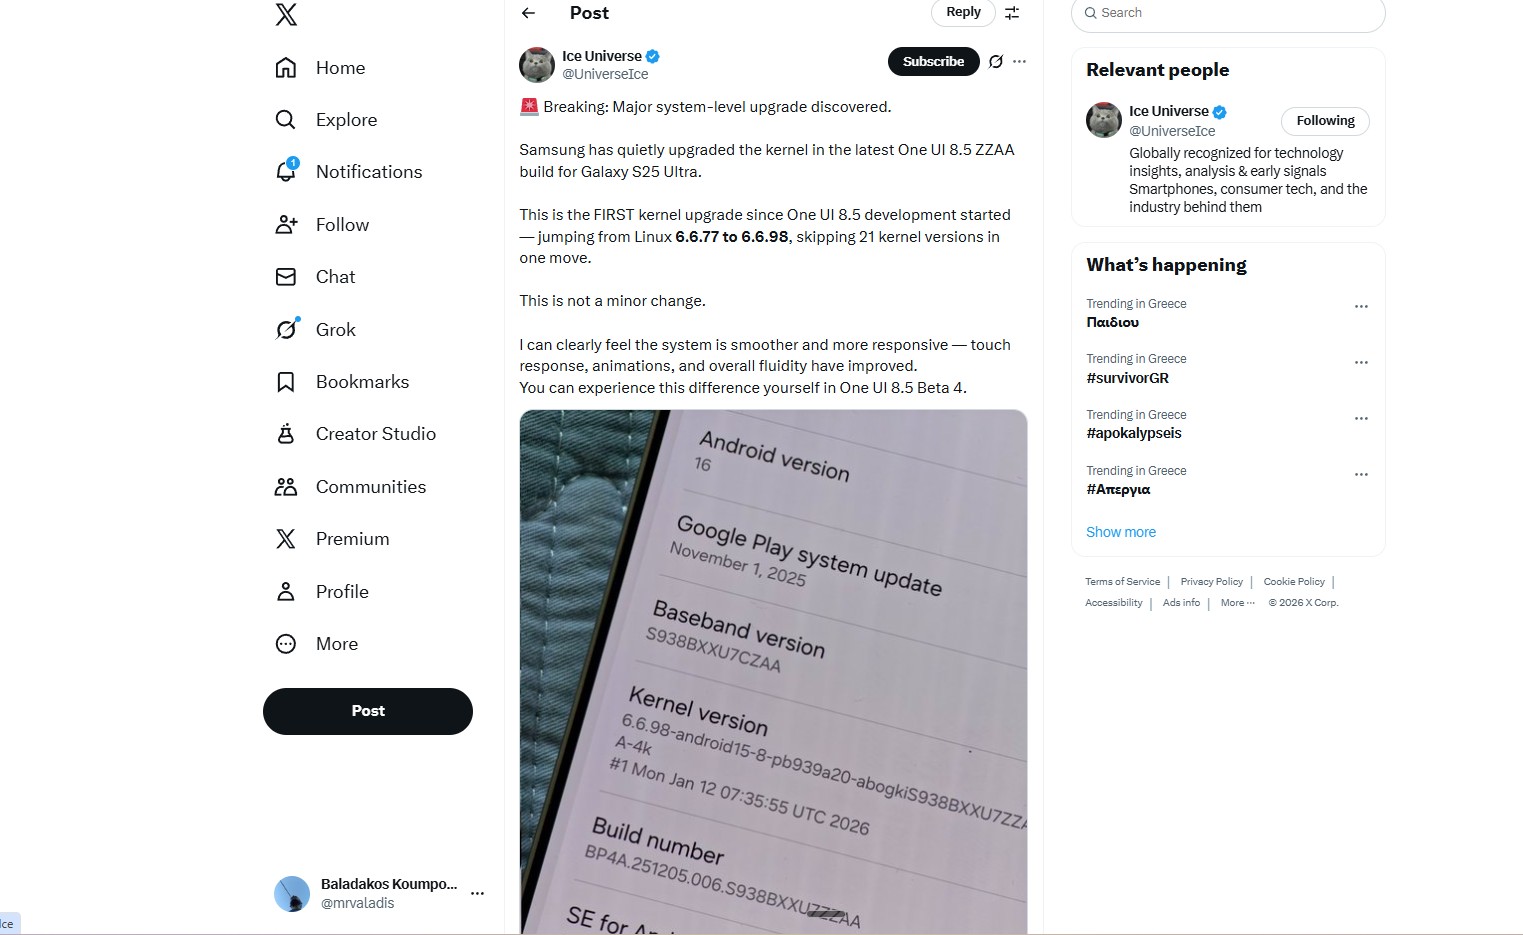This screenshot has height=935, width=1523.
Task: Open account menu next to Baladakos Koumpo
Action: point(477,893)
